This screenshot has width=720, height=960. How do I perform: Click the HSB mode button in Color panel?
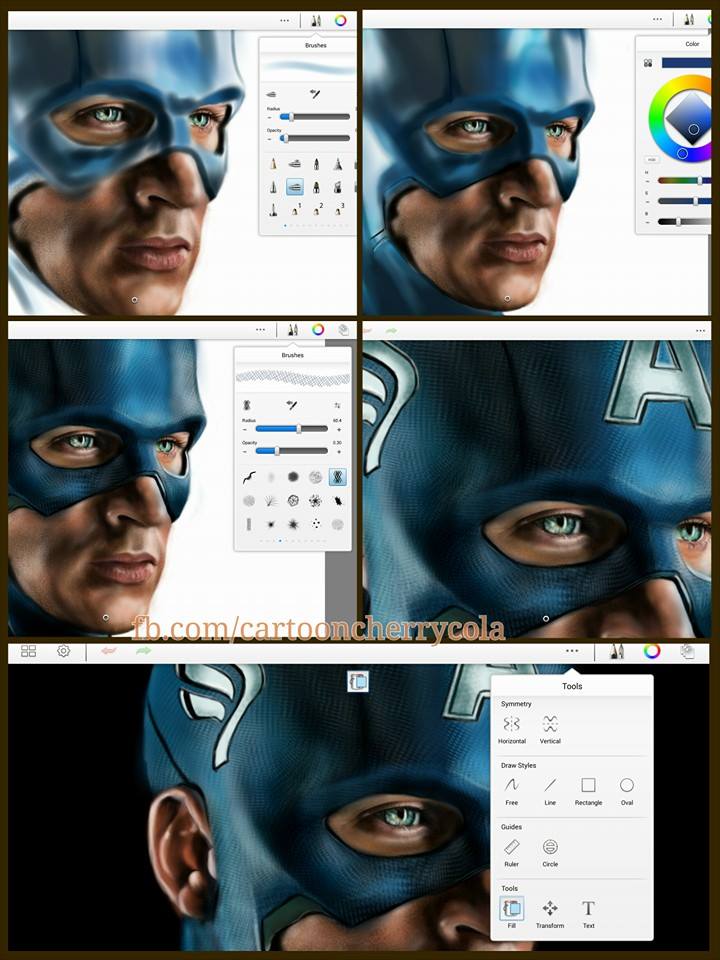[x=652, y=159]
